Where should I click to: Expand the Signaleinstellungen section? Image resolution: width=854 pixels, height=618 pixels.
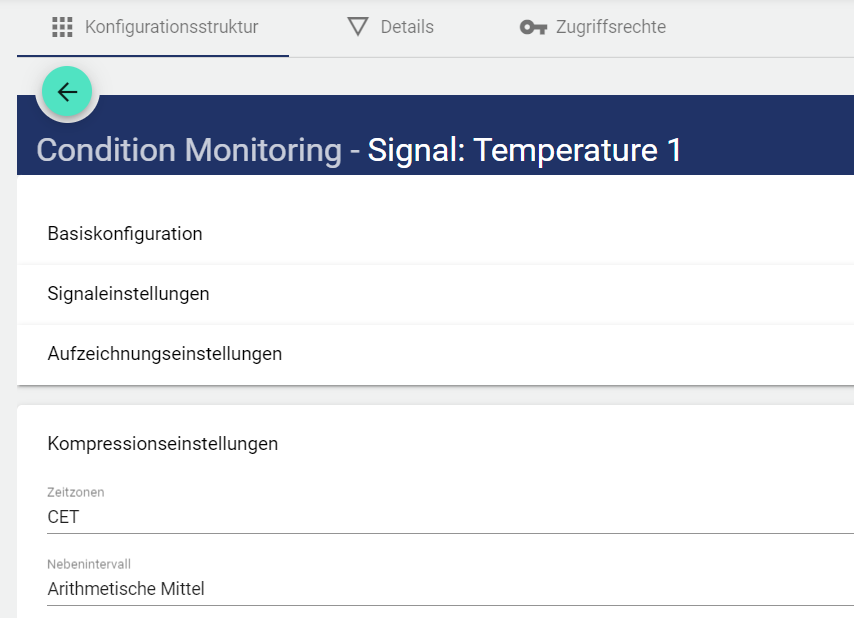tap(128, 294)
